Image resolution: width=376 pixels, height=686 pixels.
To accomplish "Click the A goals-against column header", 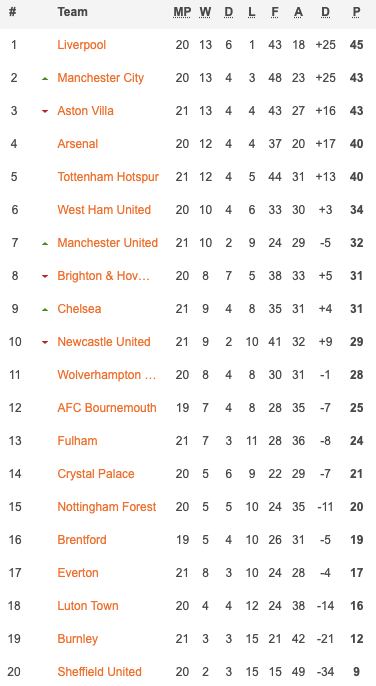I will [x=299, y=12].
